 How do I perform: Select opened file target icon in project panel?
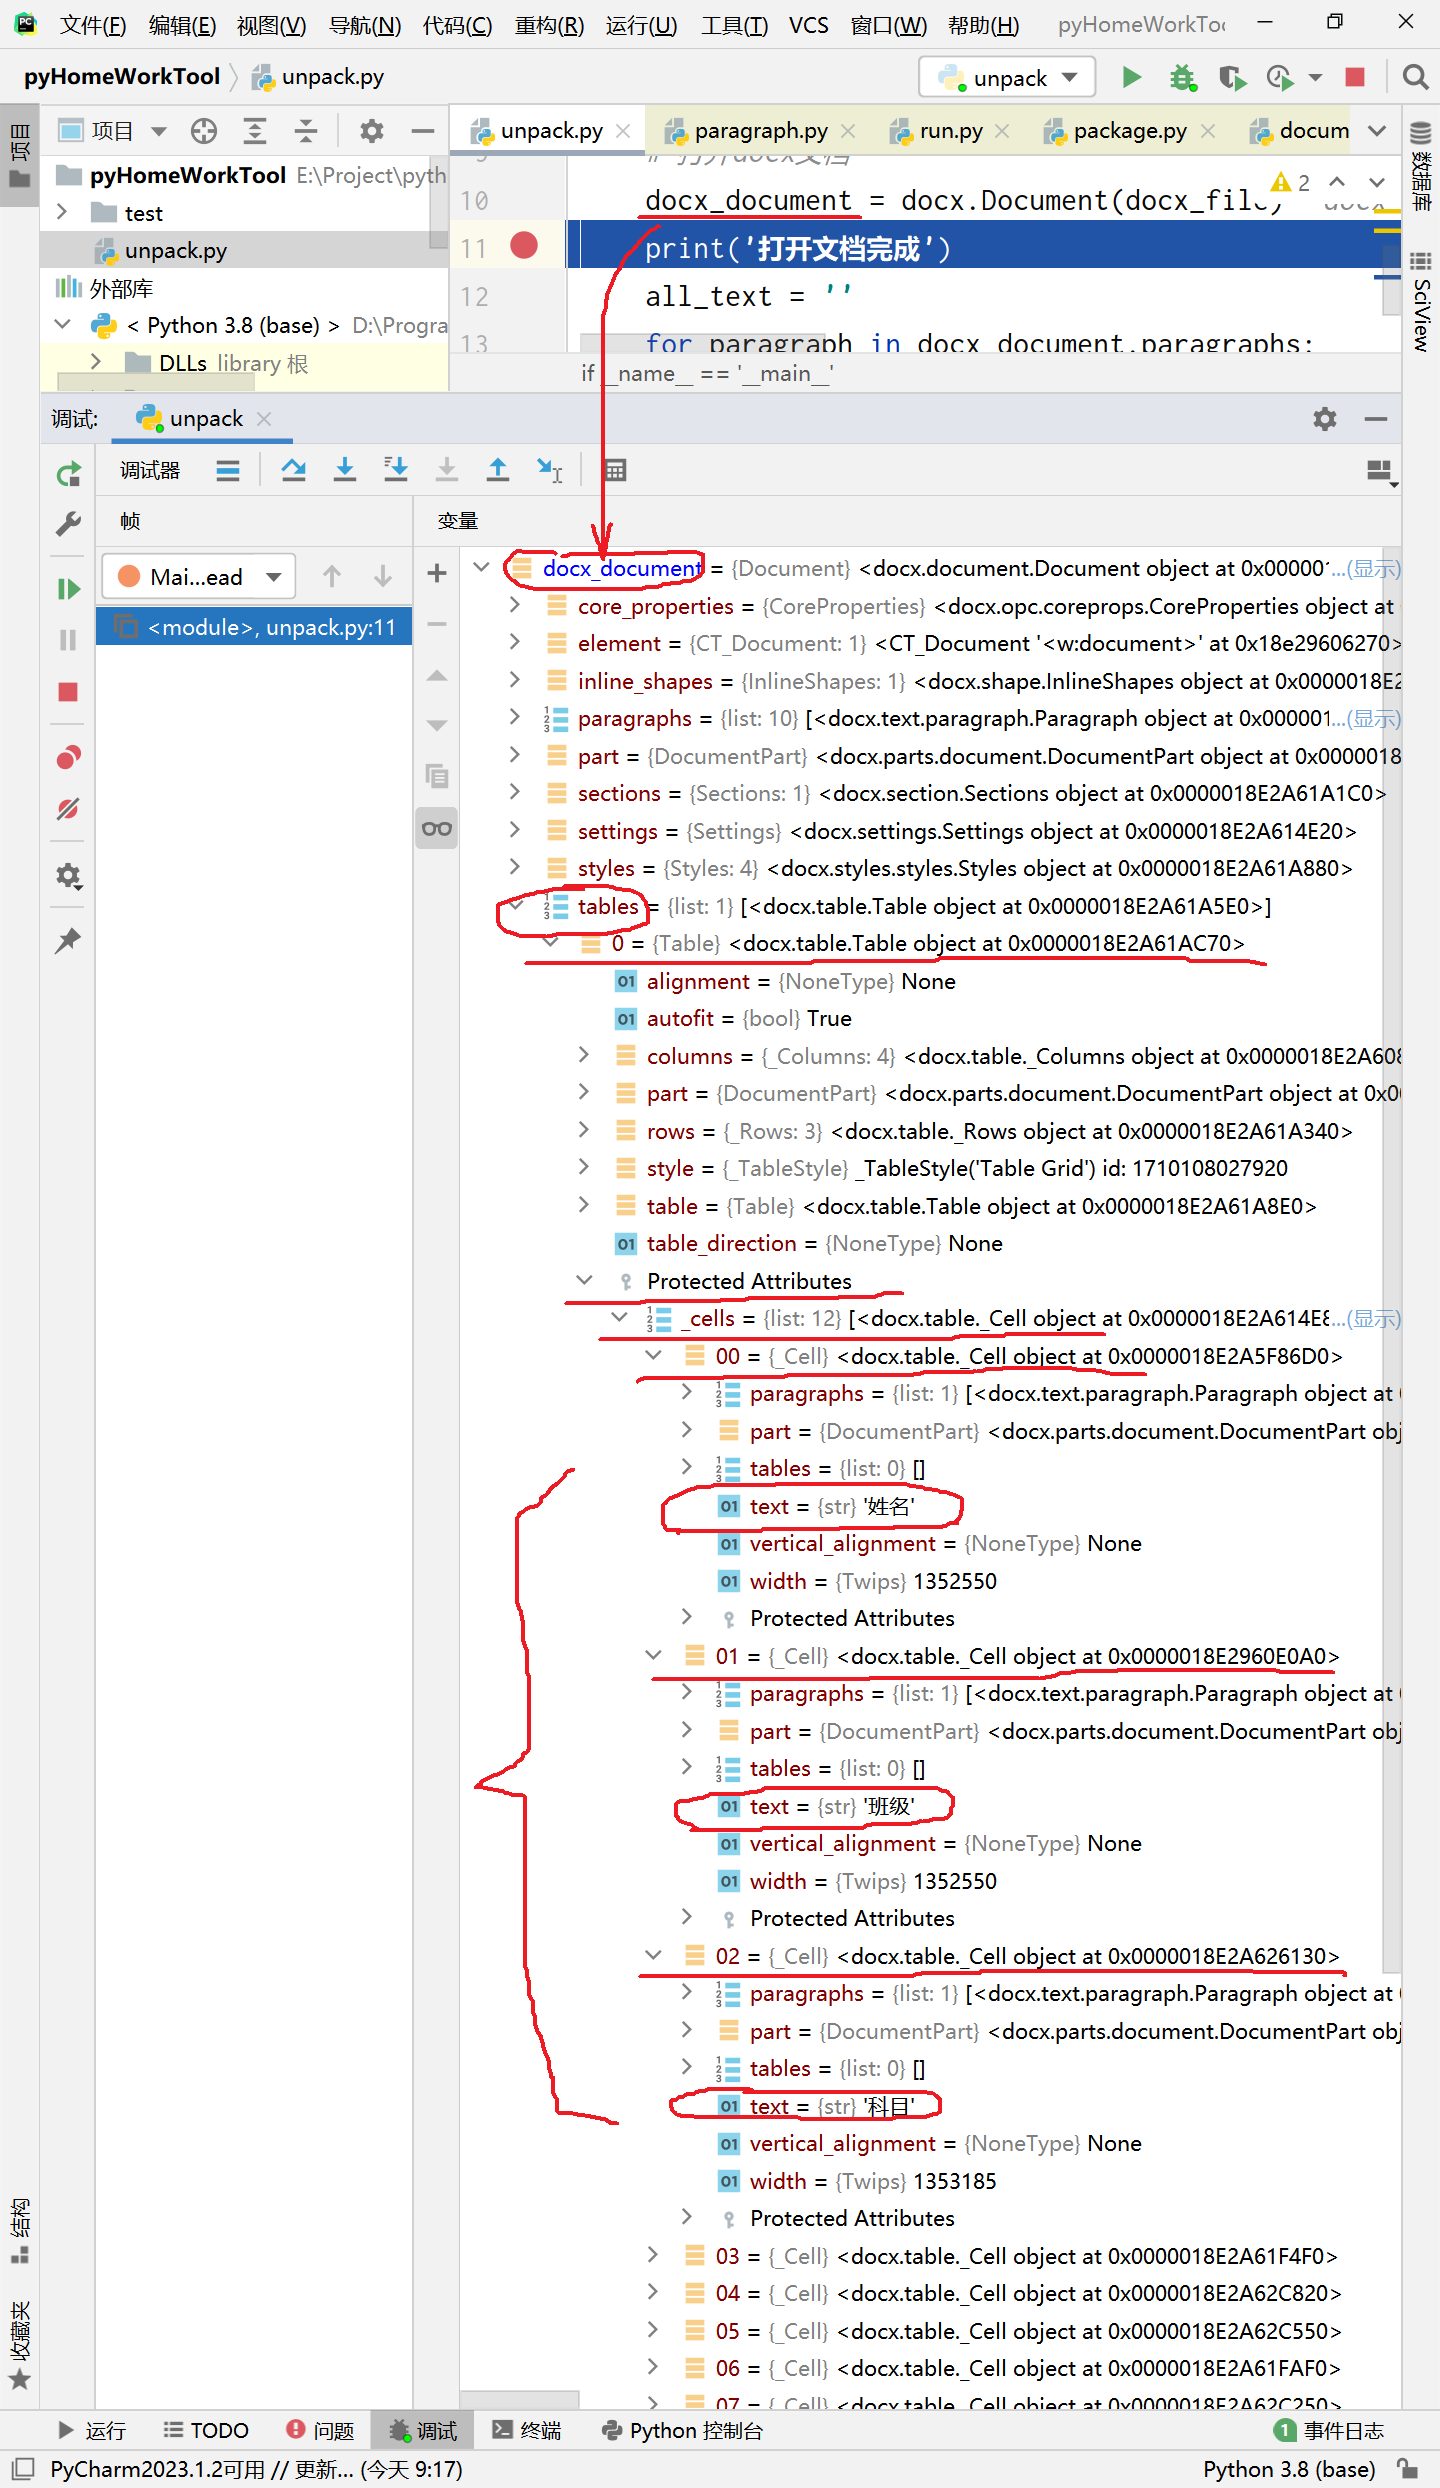point(204,131)
